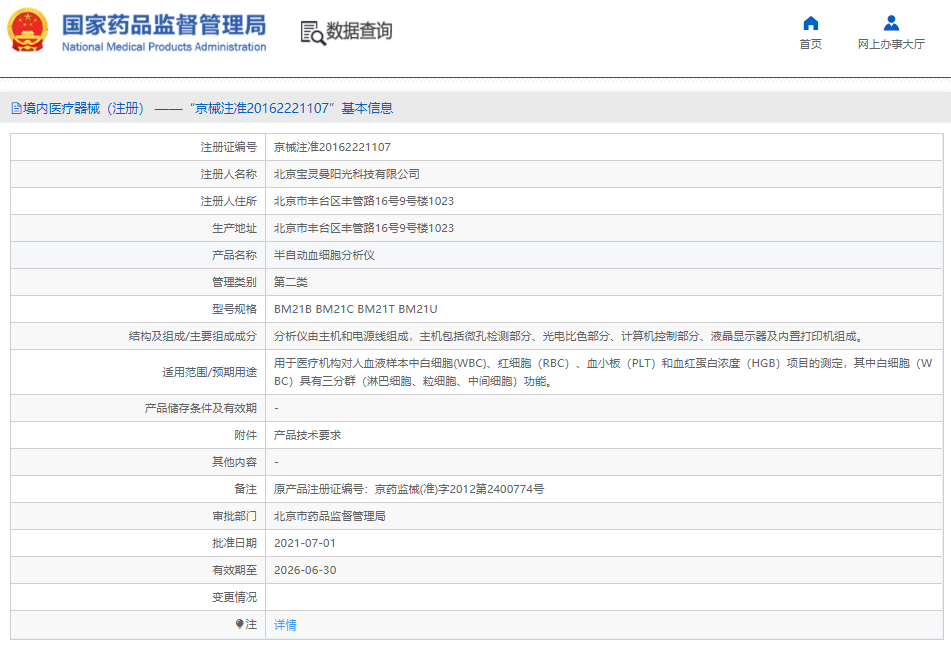The width and height of the screenshot is (951, 649).
Task: Open the 详情 link
Action: tap(285, 624)
